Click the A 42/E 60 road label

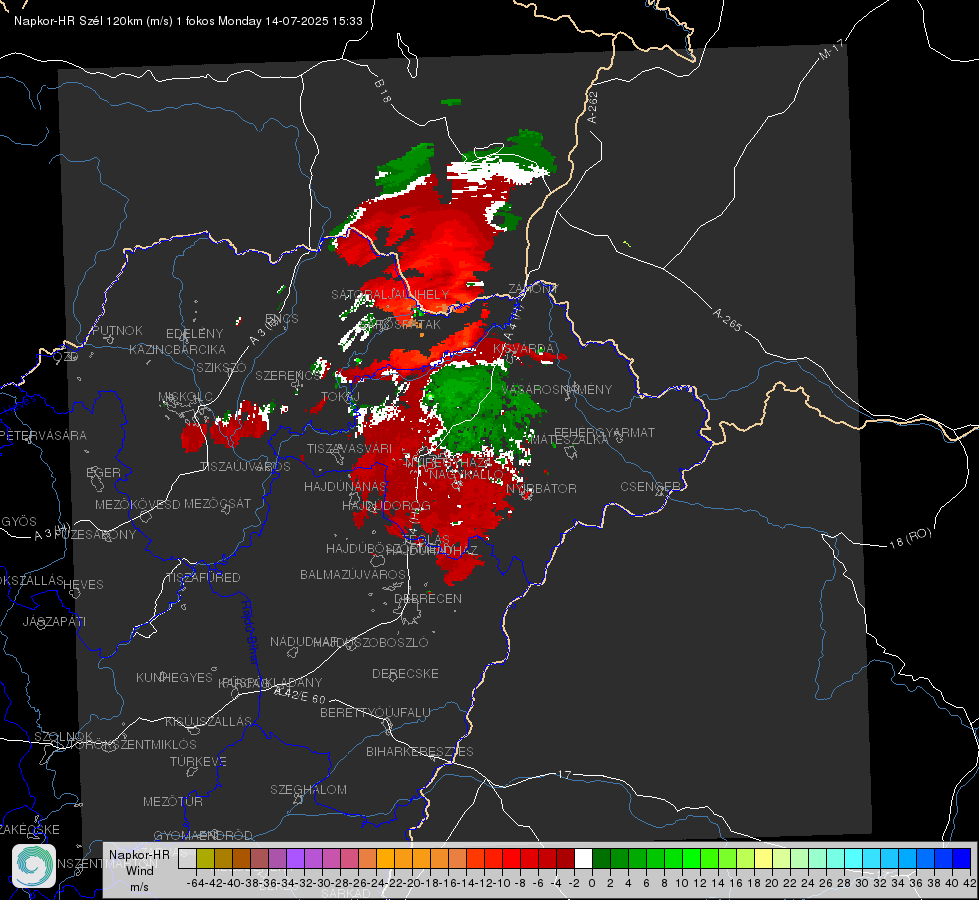point(300,695)
